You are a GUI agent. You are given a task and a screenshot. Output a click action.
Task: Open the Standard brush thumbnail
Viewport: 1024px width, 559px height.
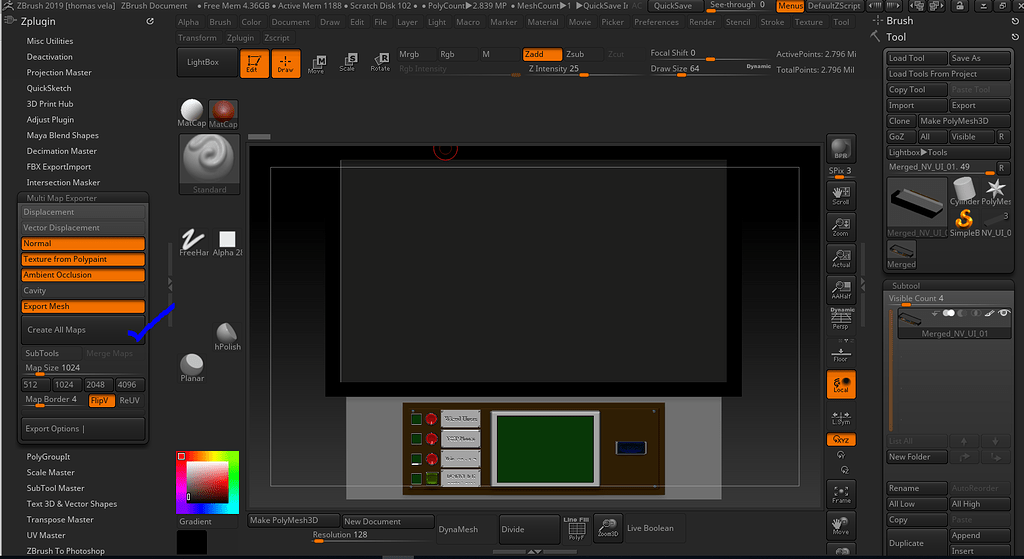(209, 165)
